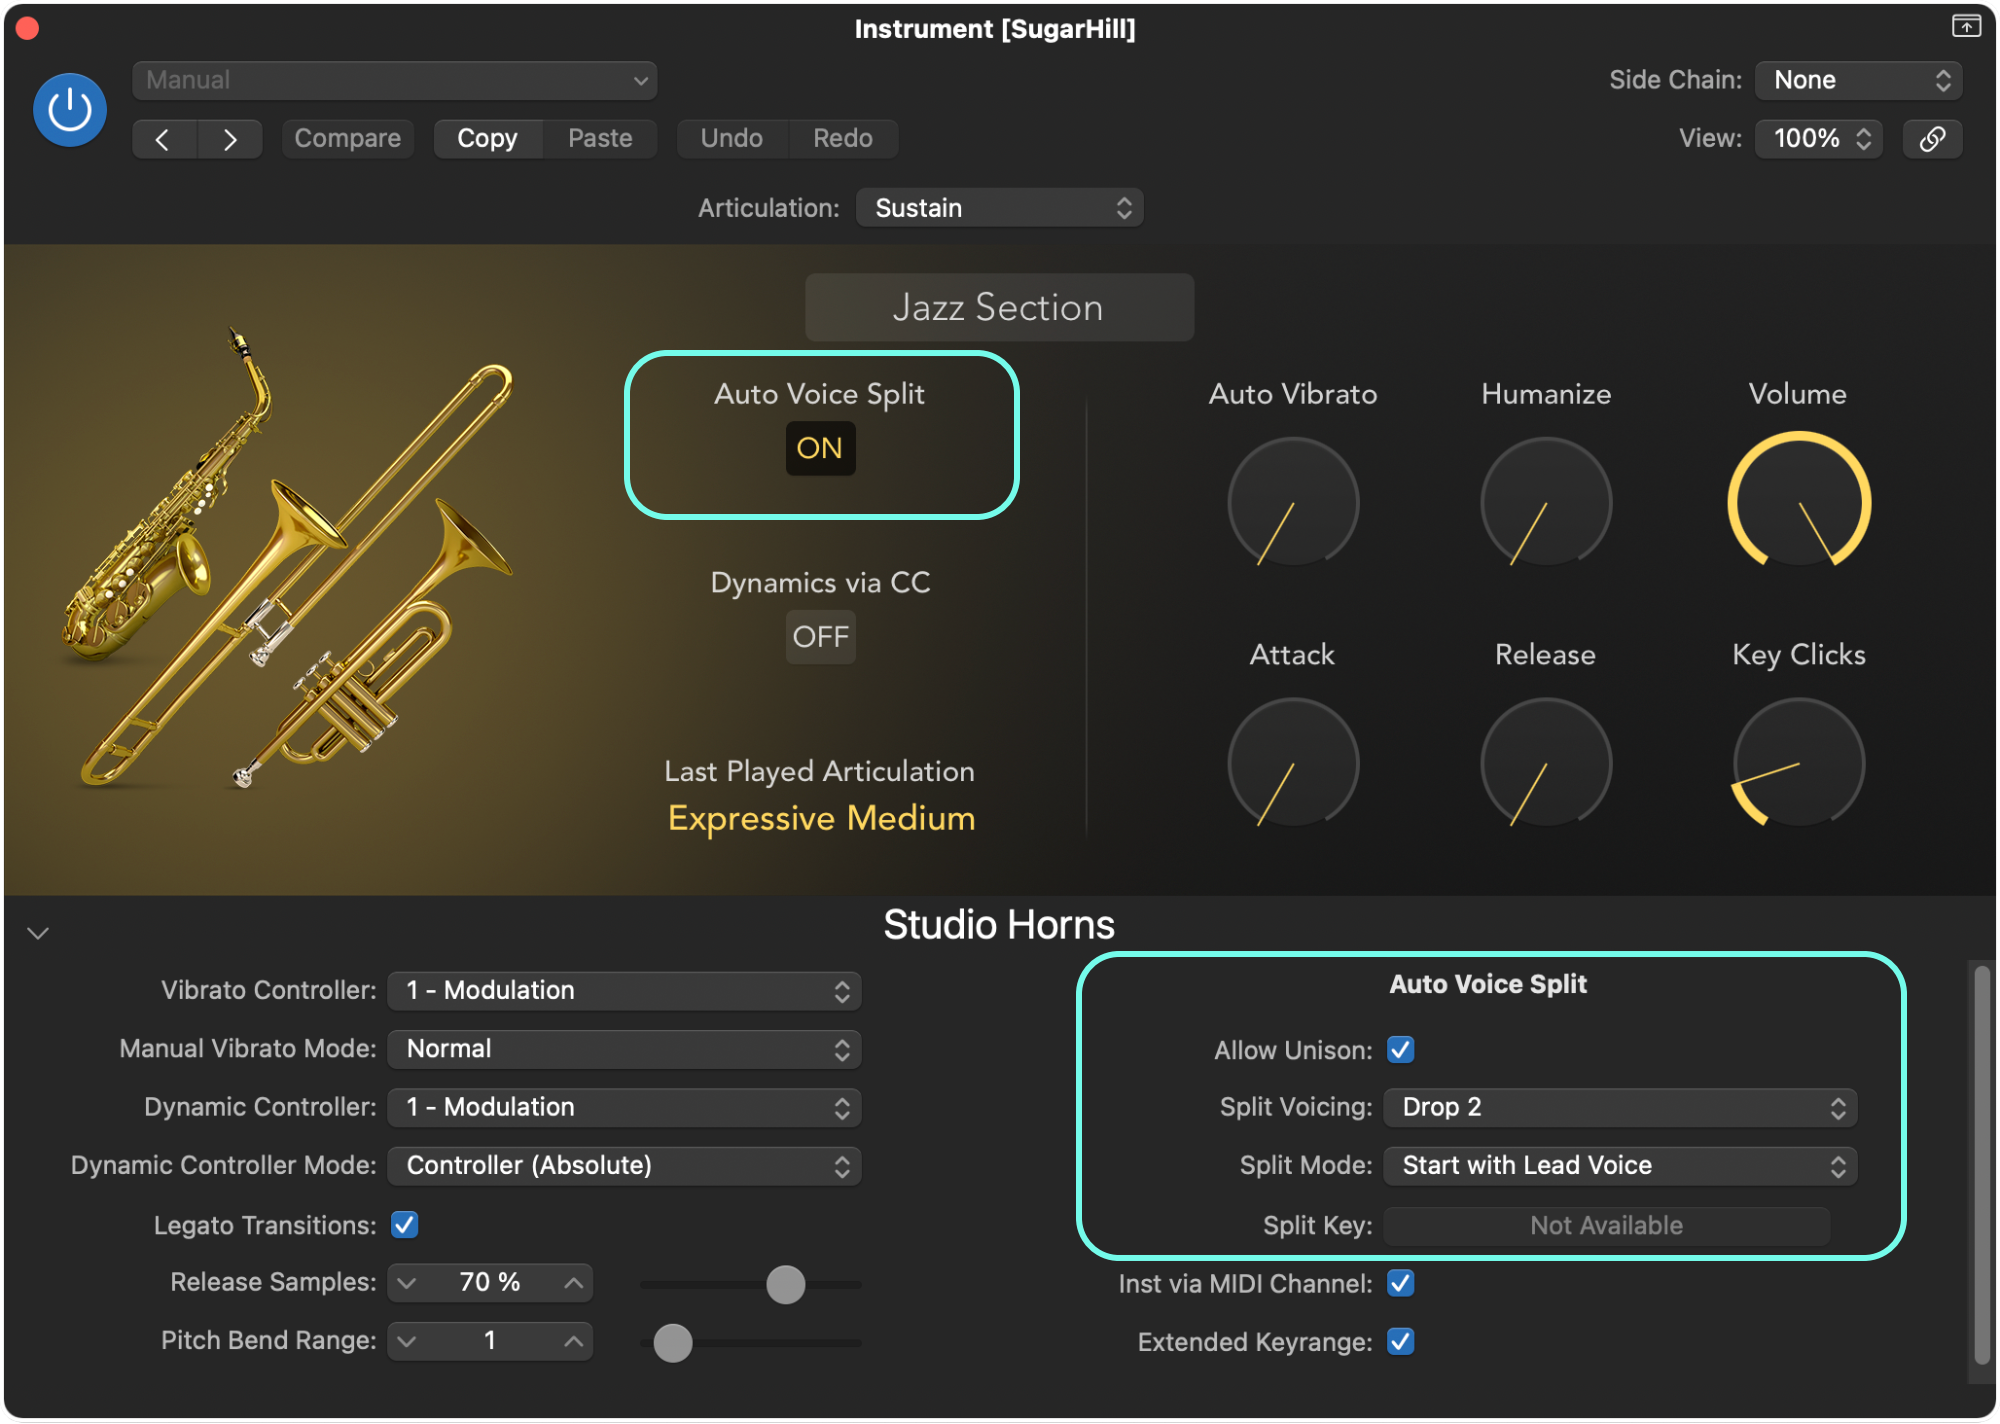The image size is (2000, 1424).
Task: Uncheck Legato Transitions checkbox
Action: coord(405,1225)
